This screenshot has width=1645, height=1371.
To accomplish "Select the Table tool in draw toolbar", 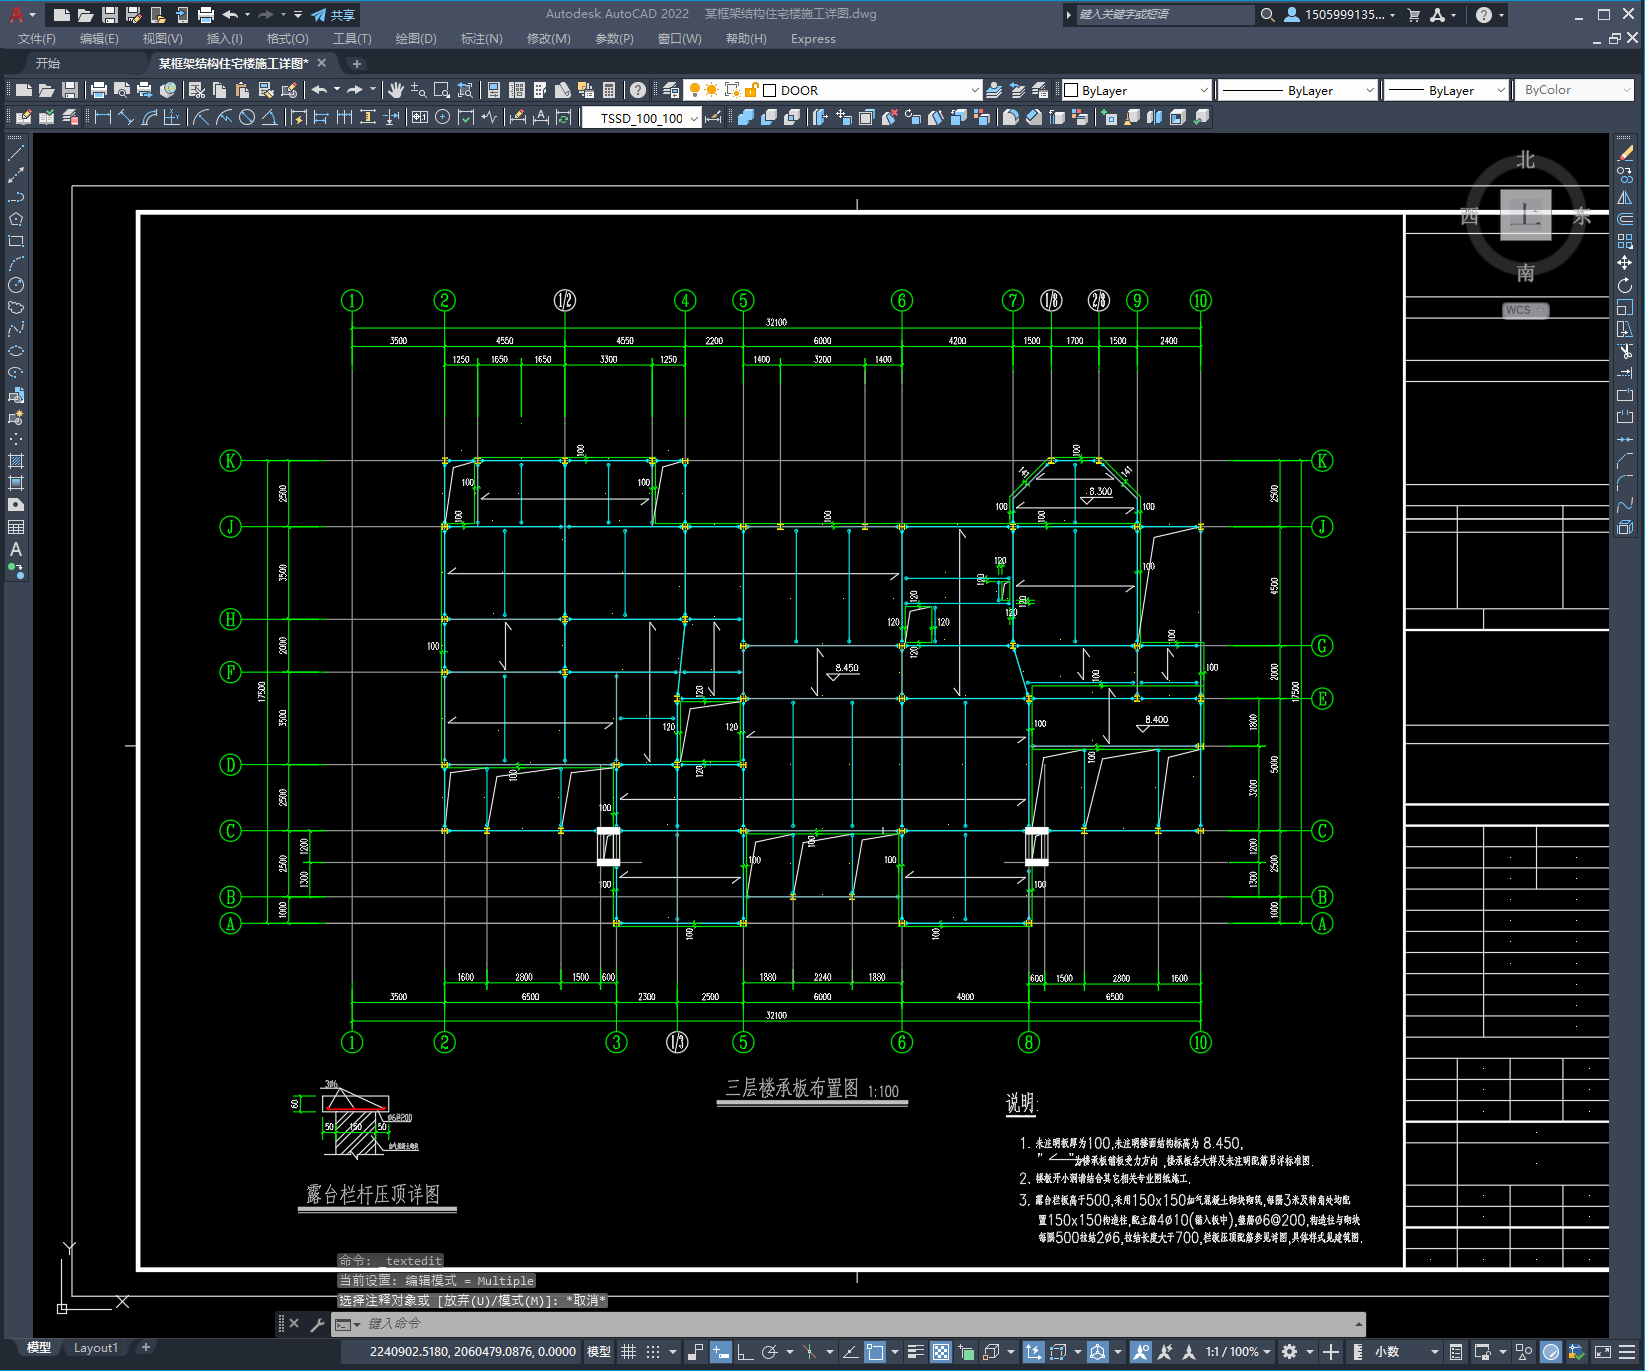I will click(16, 527).
